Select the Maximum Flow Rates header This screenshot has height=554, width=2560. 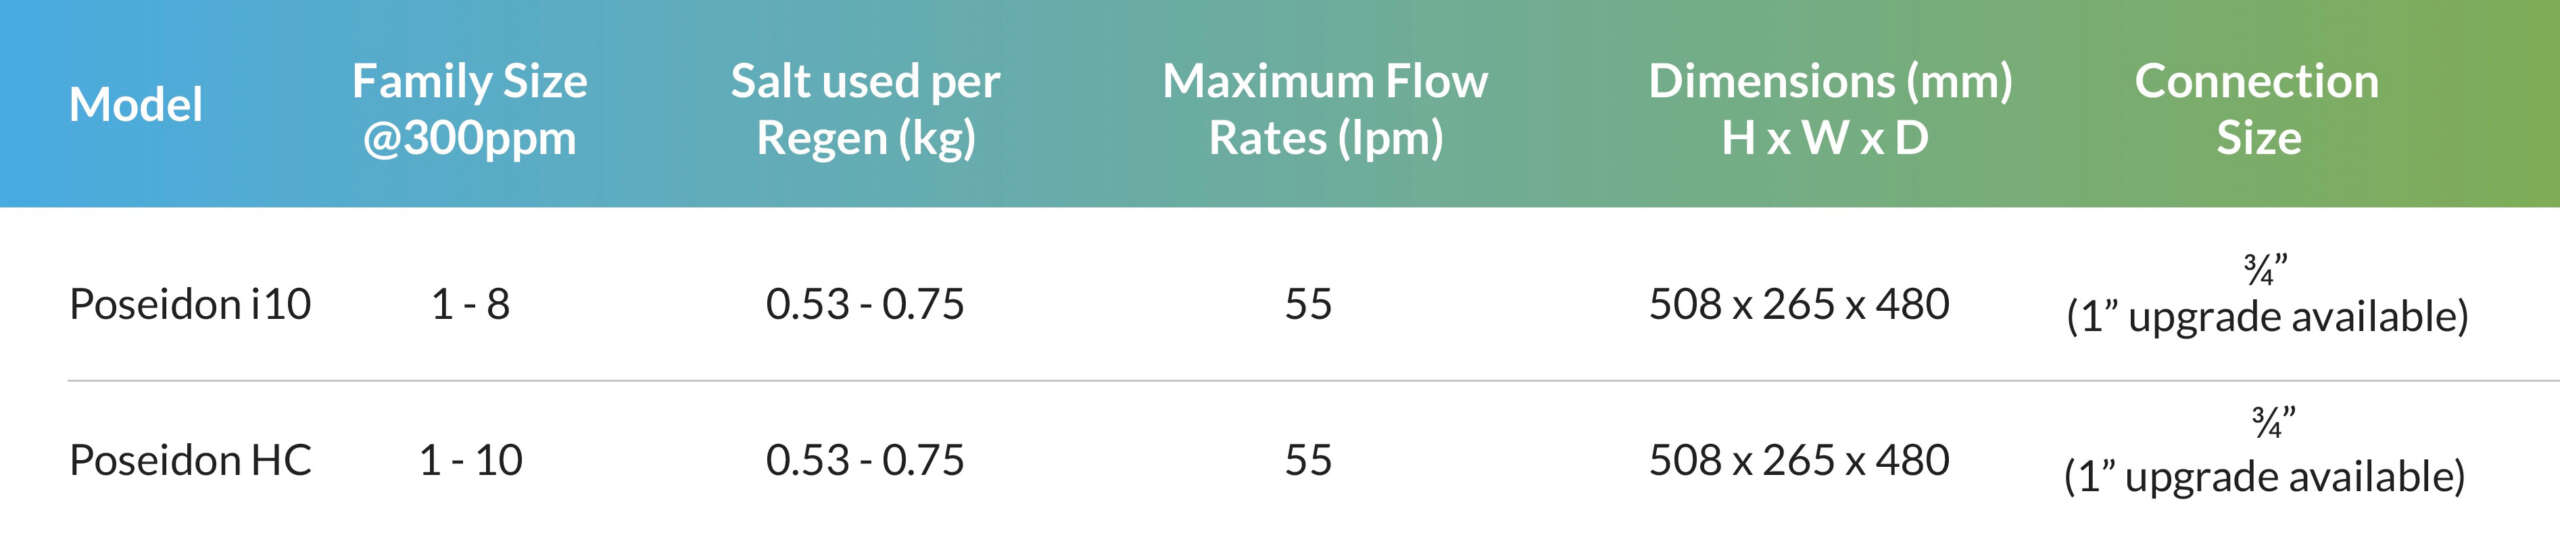(1325, 109)
